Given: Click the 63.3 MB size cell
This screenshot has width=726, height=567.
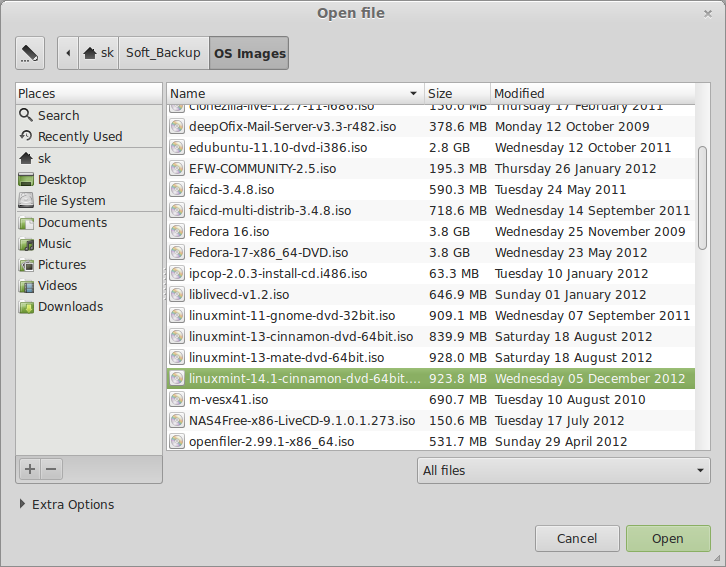Looking at the screenshot, I should pos(454,274).
